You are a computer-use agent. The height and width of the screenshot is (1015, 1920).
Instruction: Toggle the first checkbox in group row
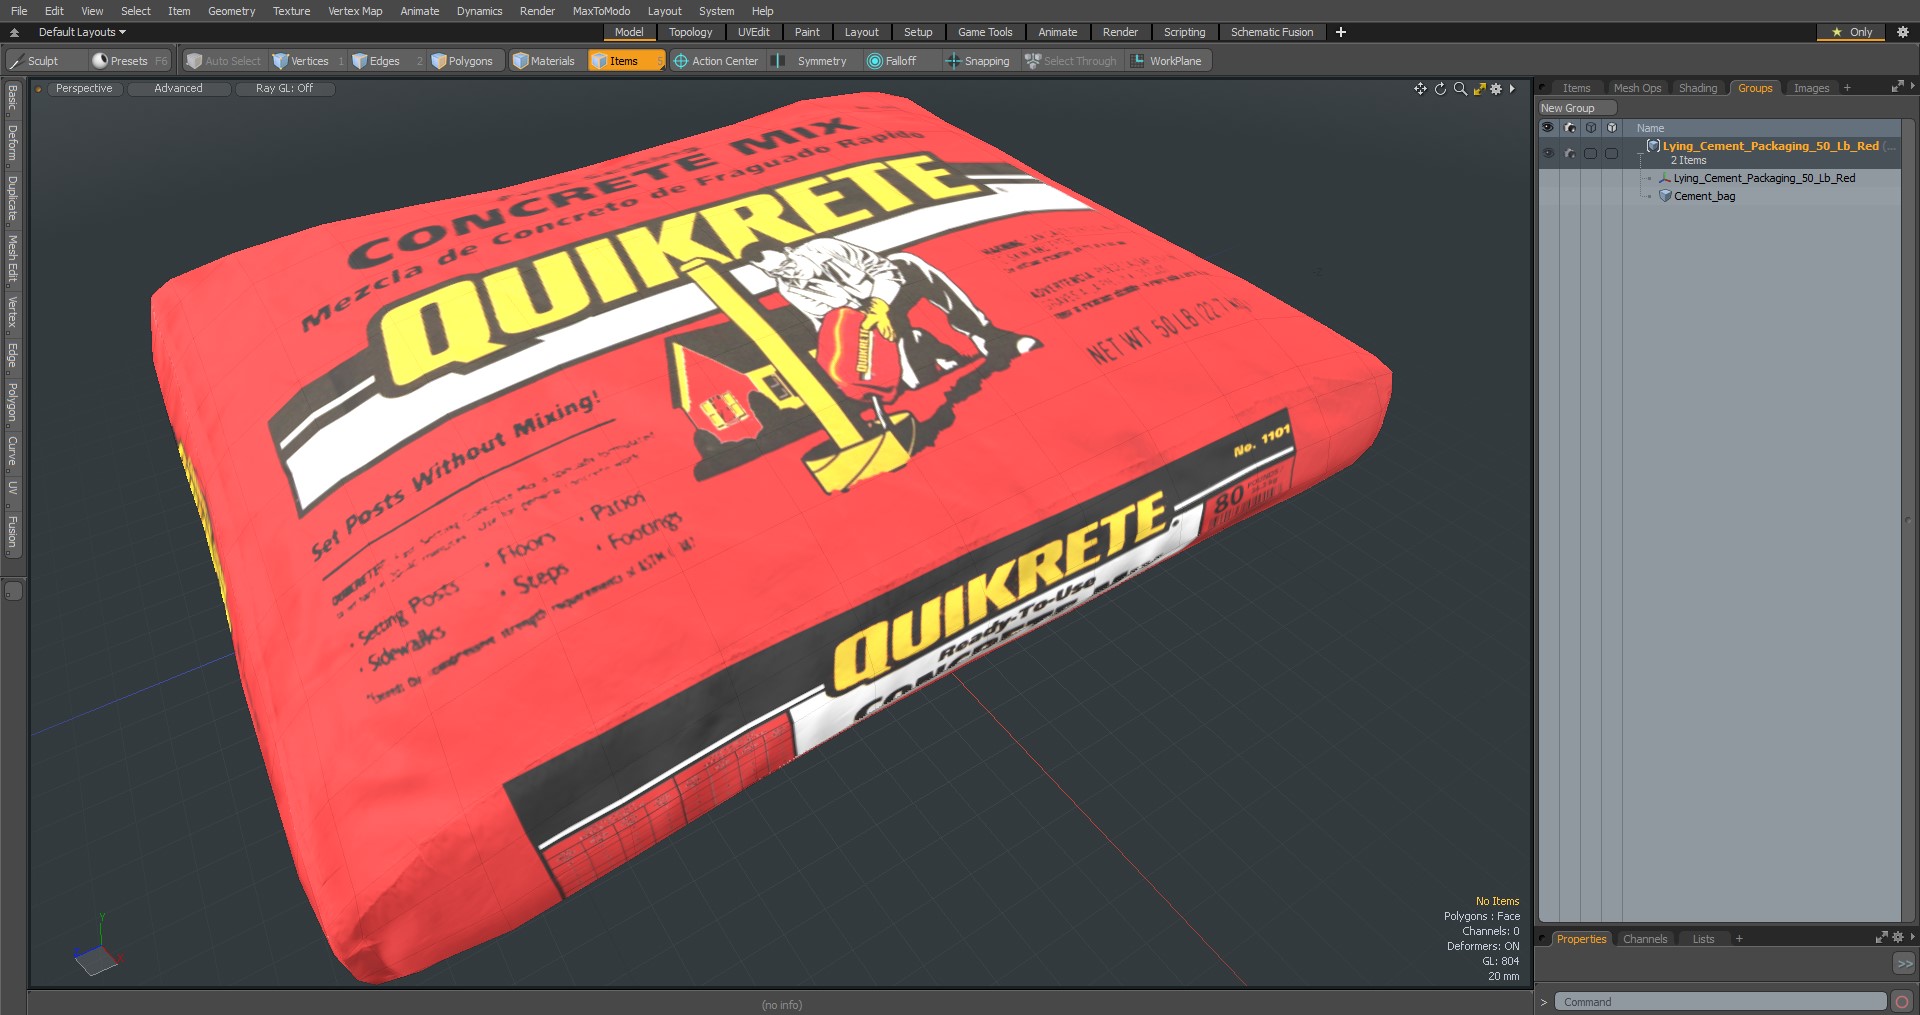click(x=1590, y=153)
